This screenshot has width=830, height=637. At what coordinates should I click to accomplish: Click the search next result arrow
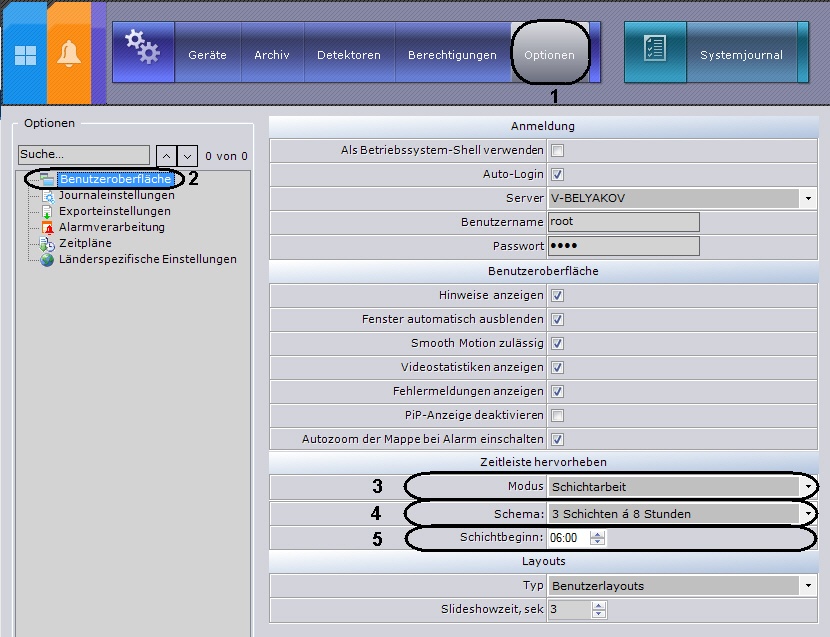[187, 156]
